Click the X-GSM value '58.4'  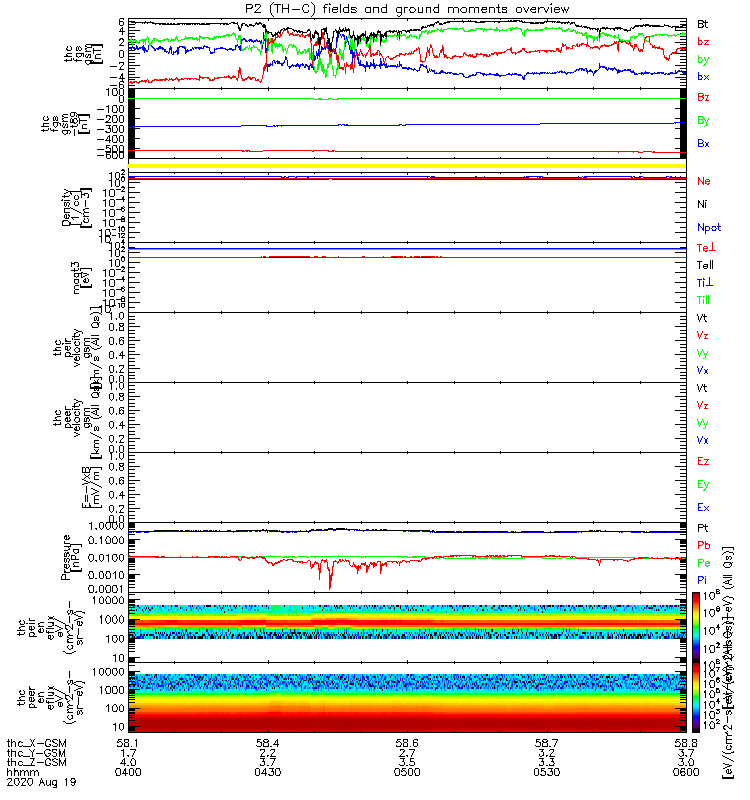(267, 744)
